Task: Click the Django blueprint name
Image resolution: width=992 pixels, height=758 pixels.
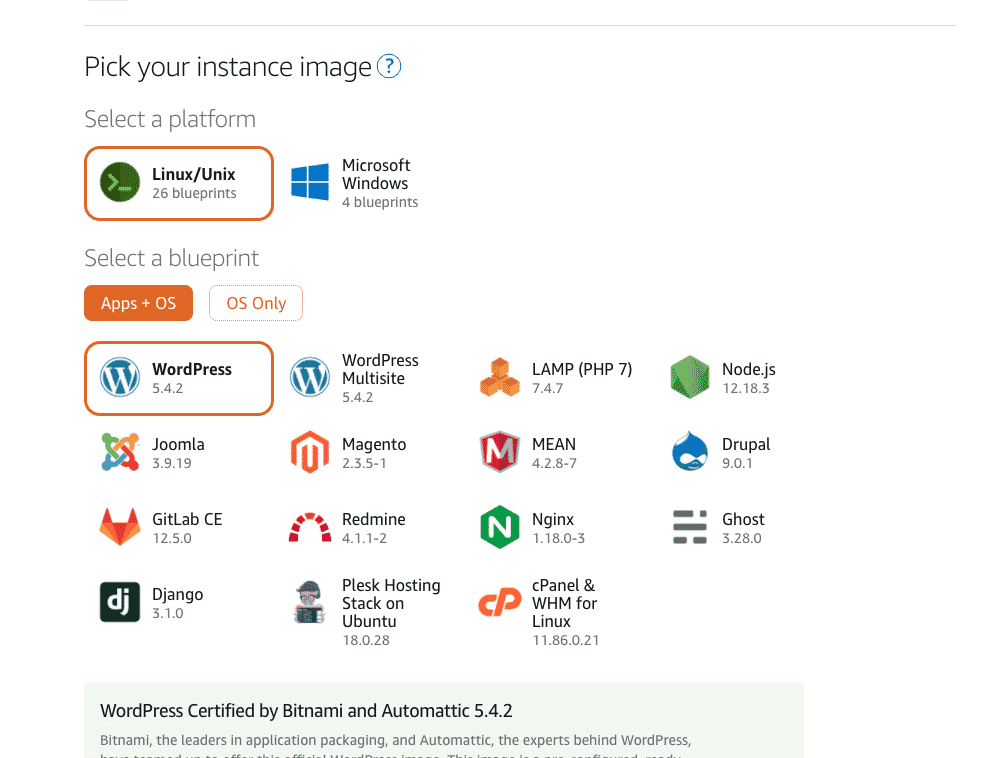Action: [x=178, y=594]
